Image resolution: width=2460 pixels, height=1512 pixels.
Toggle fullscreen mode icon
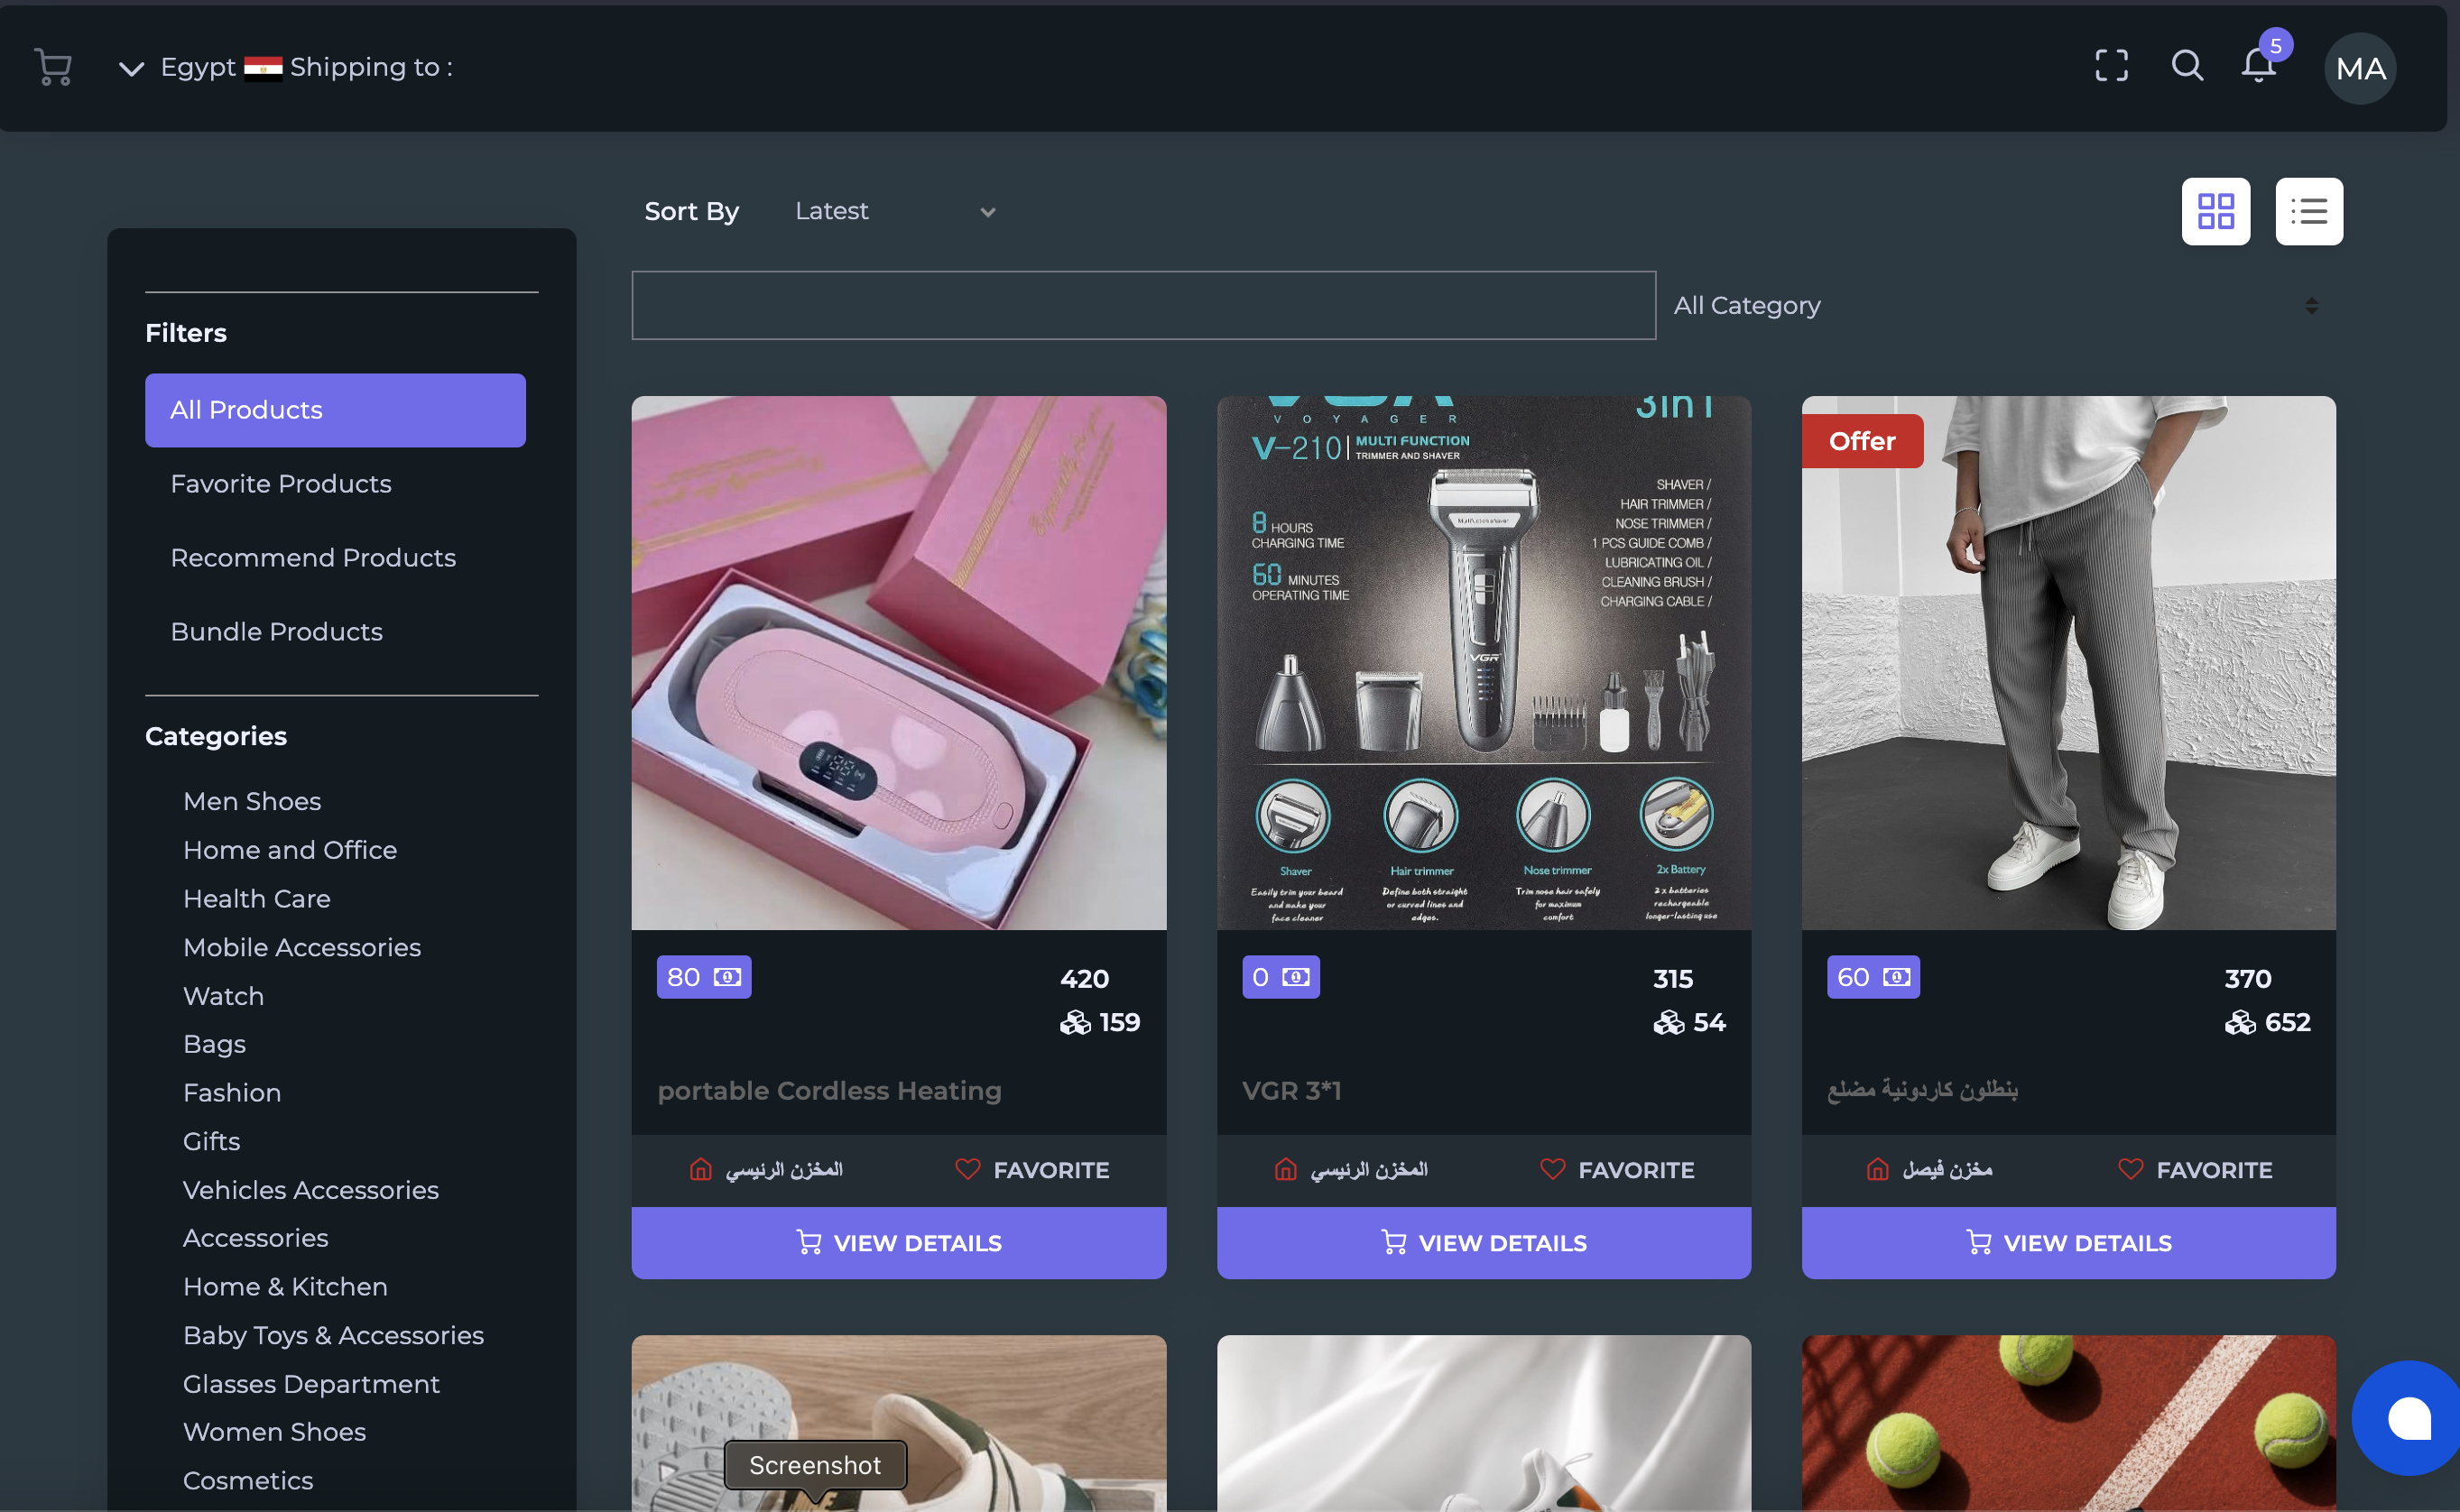click(x=2111, y=66)
